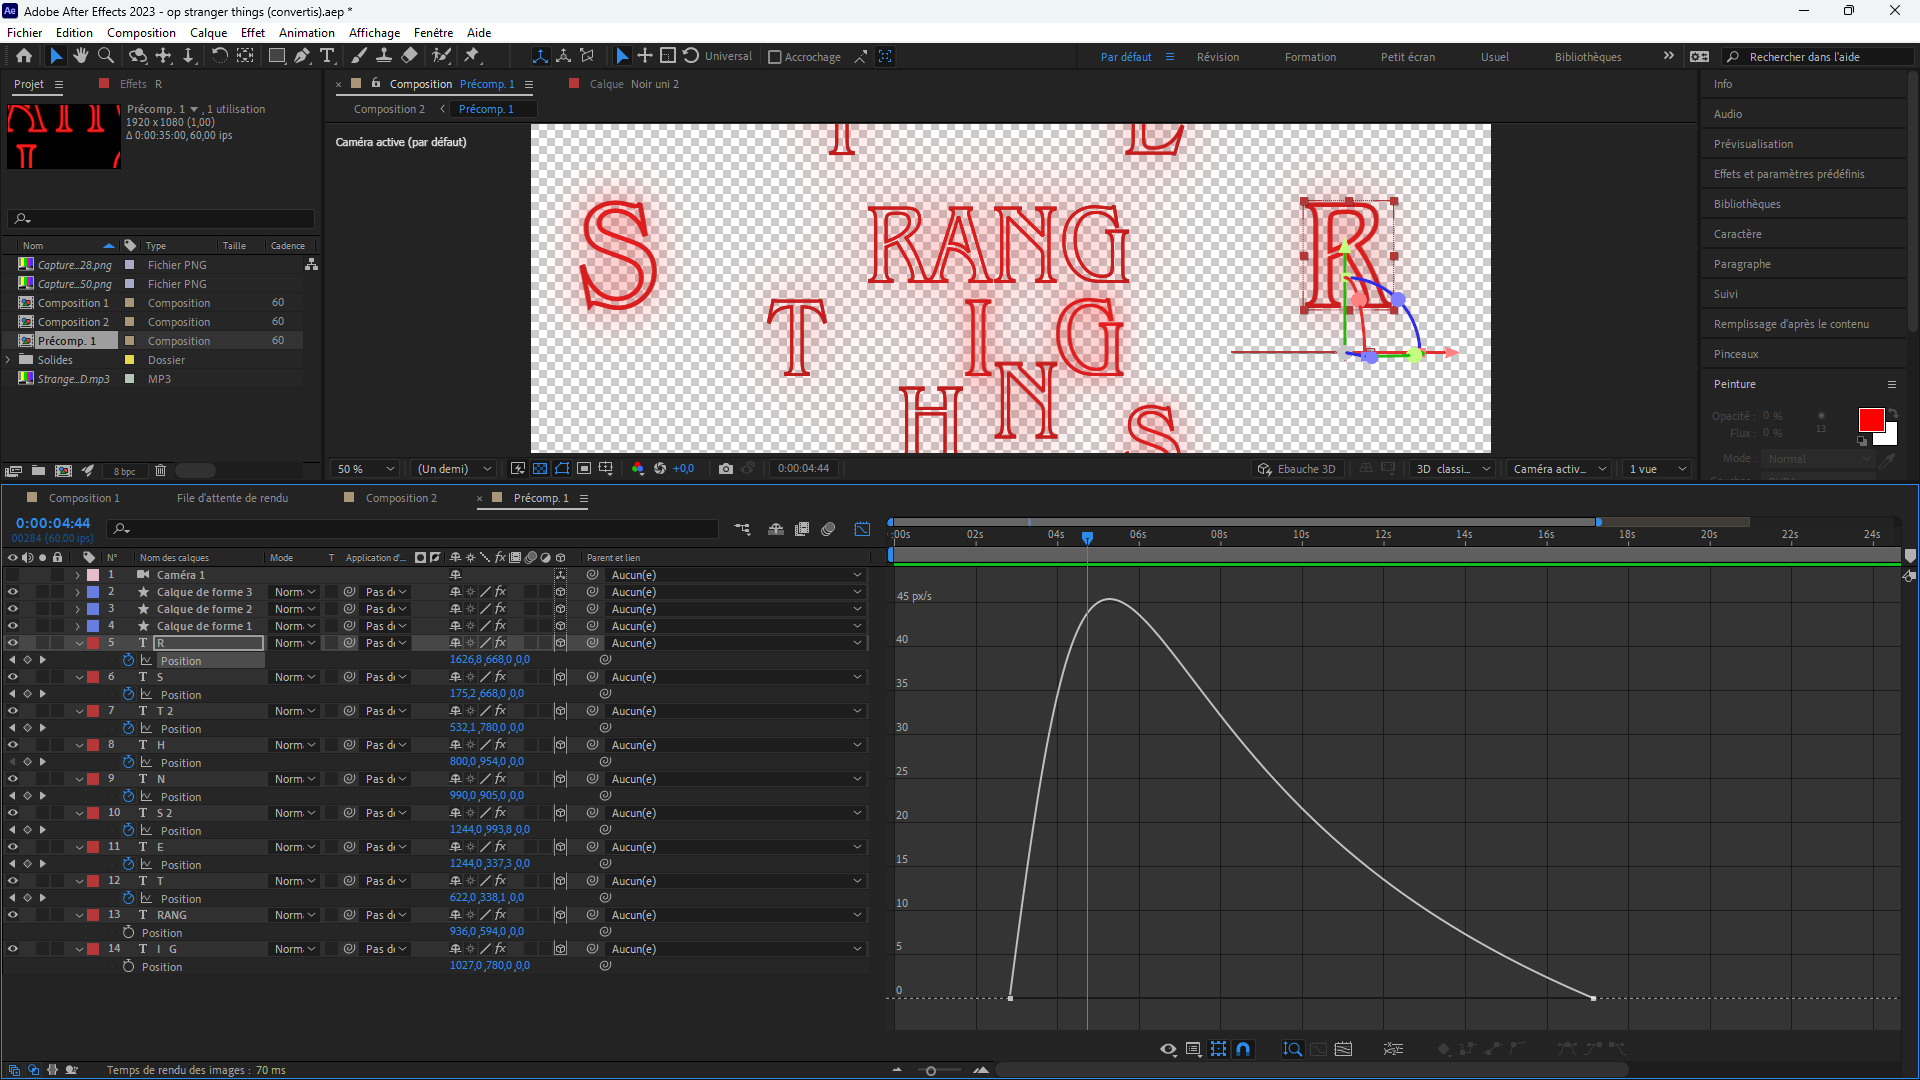Select the Pen tool
This screenshot has height=1080, width=1920.
301,56
